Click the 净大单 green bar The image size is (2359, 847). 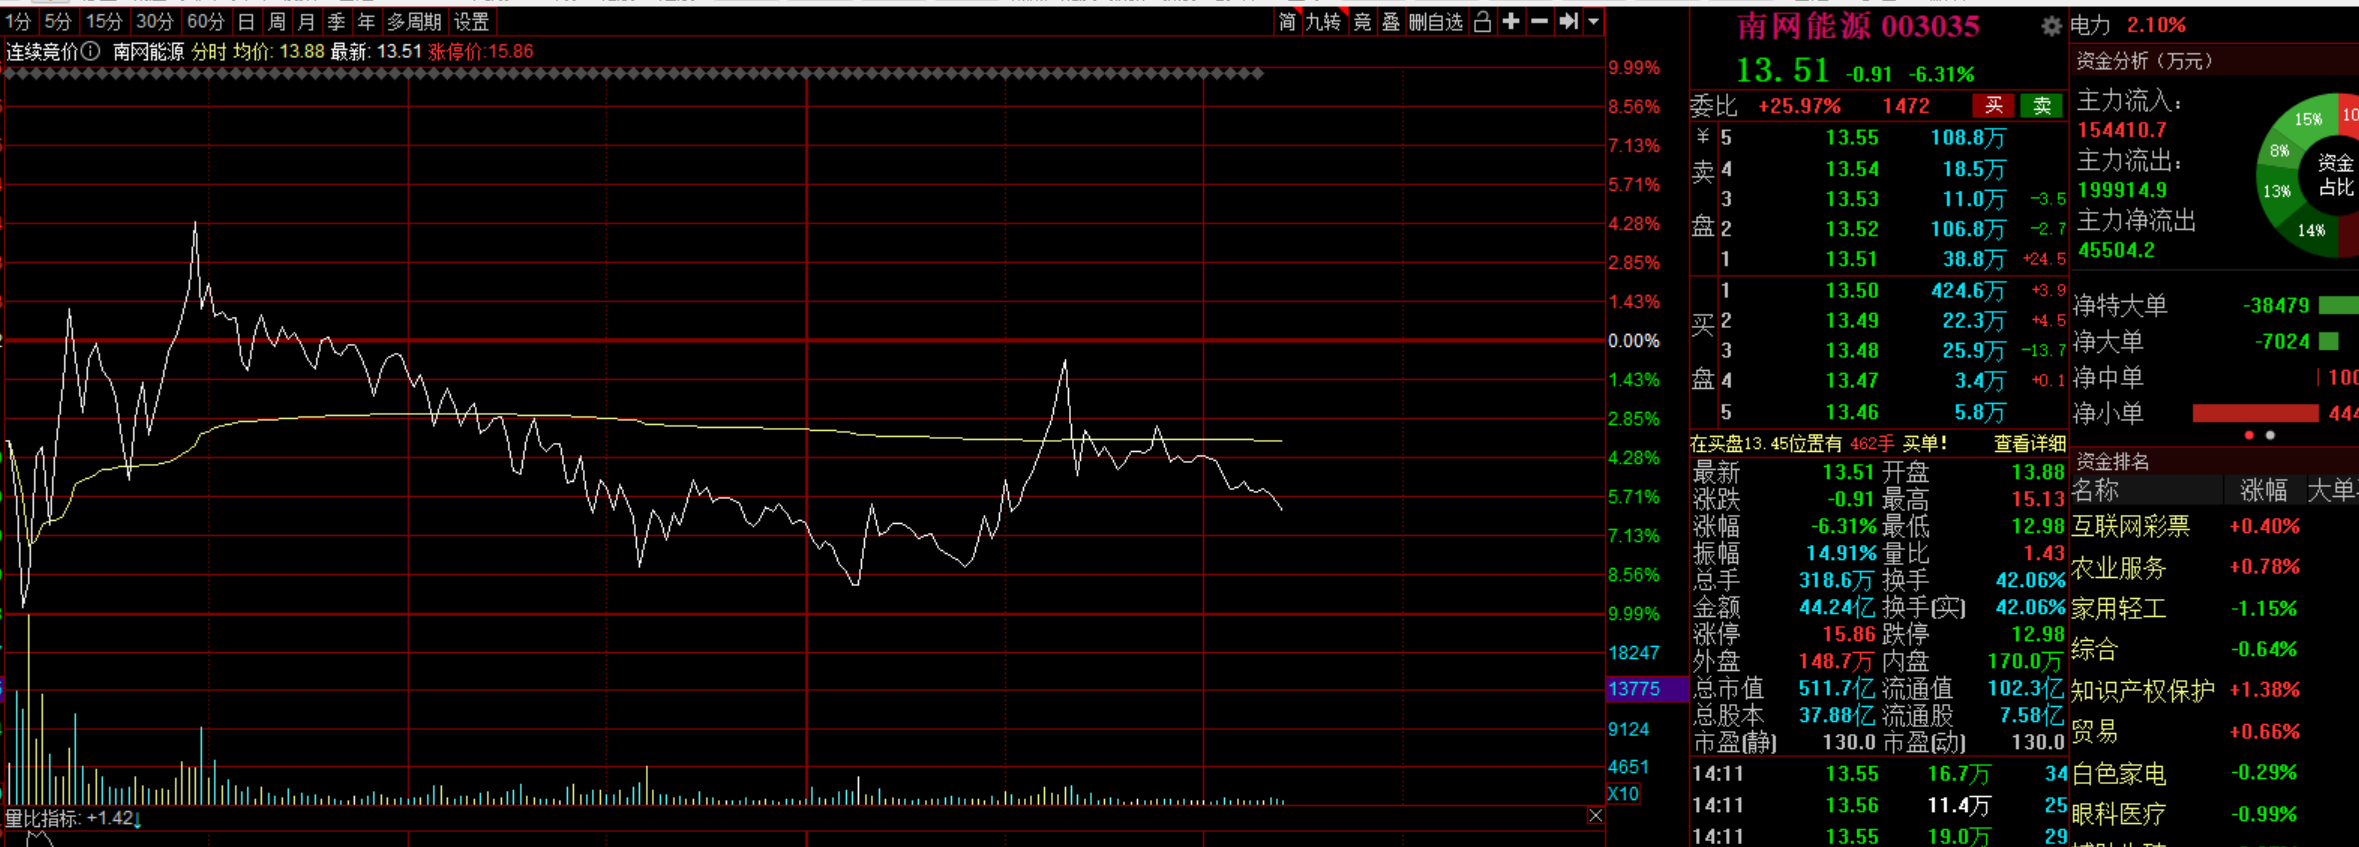point(2328,341)
